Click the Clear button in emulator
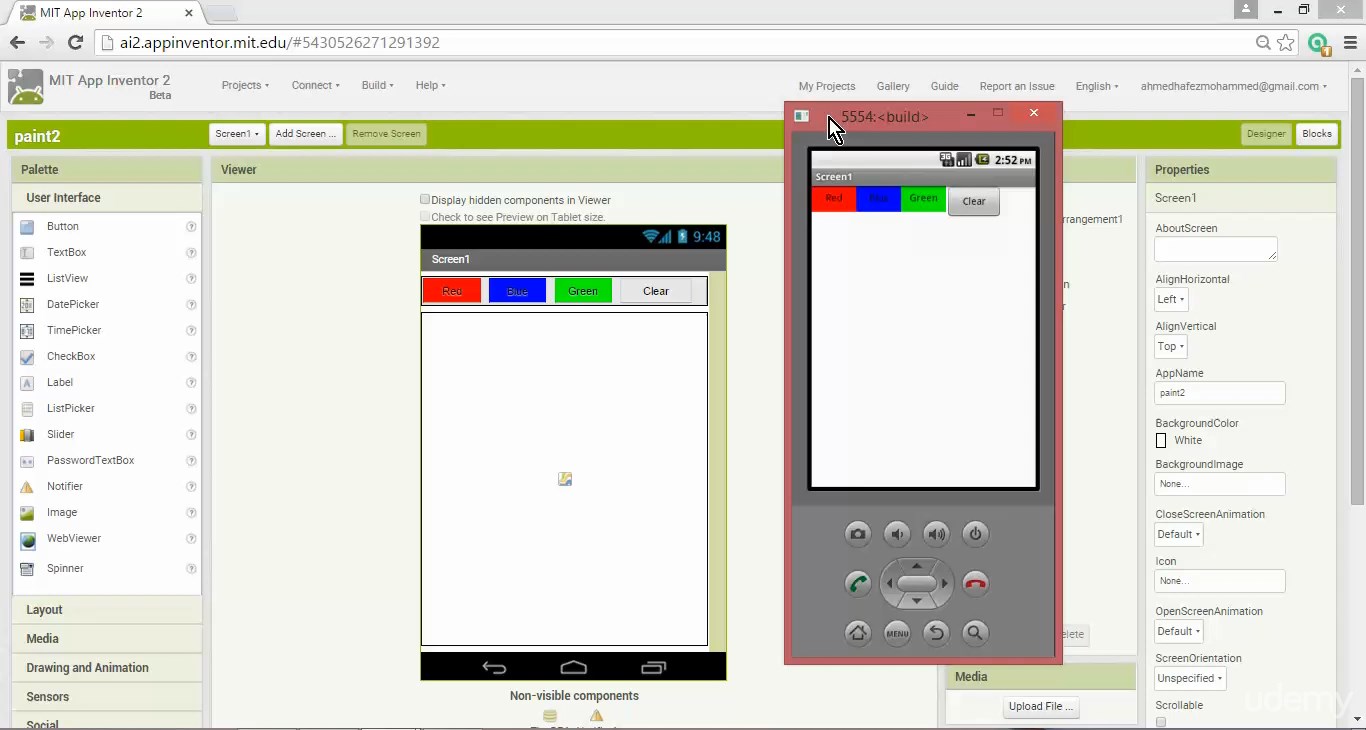This screenshot has height=730, width=1366. coord(974,201)
